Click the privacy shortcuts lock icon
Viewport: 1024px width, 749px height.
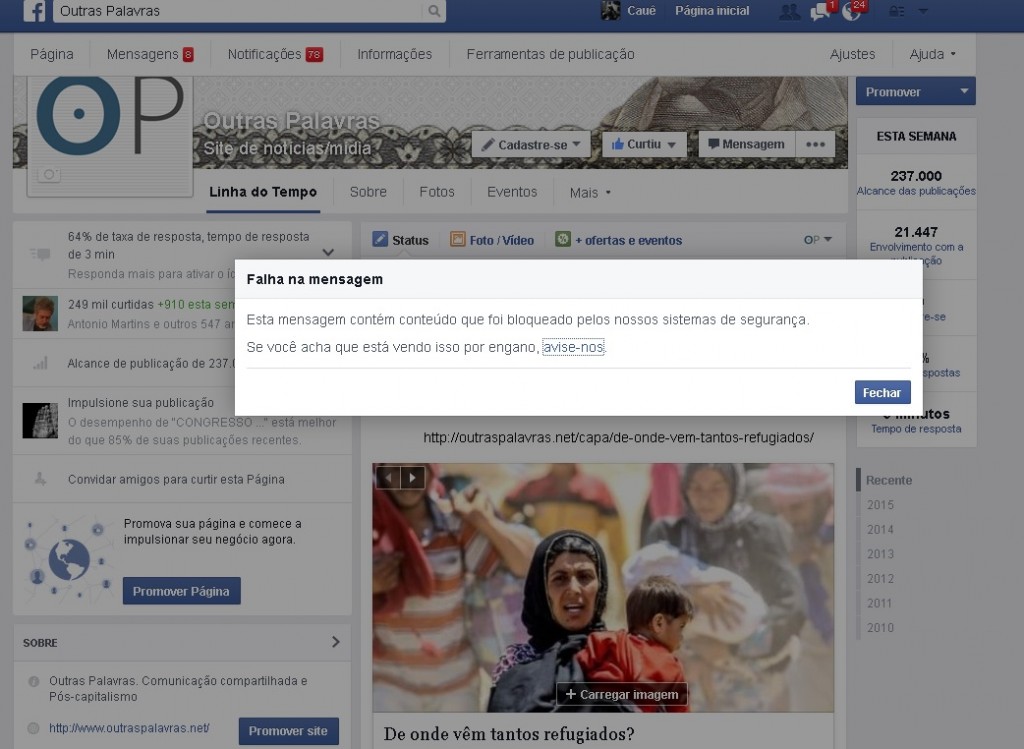tap(897, 11)
